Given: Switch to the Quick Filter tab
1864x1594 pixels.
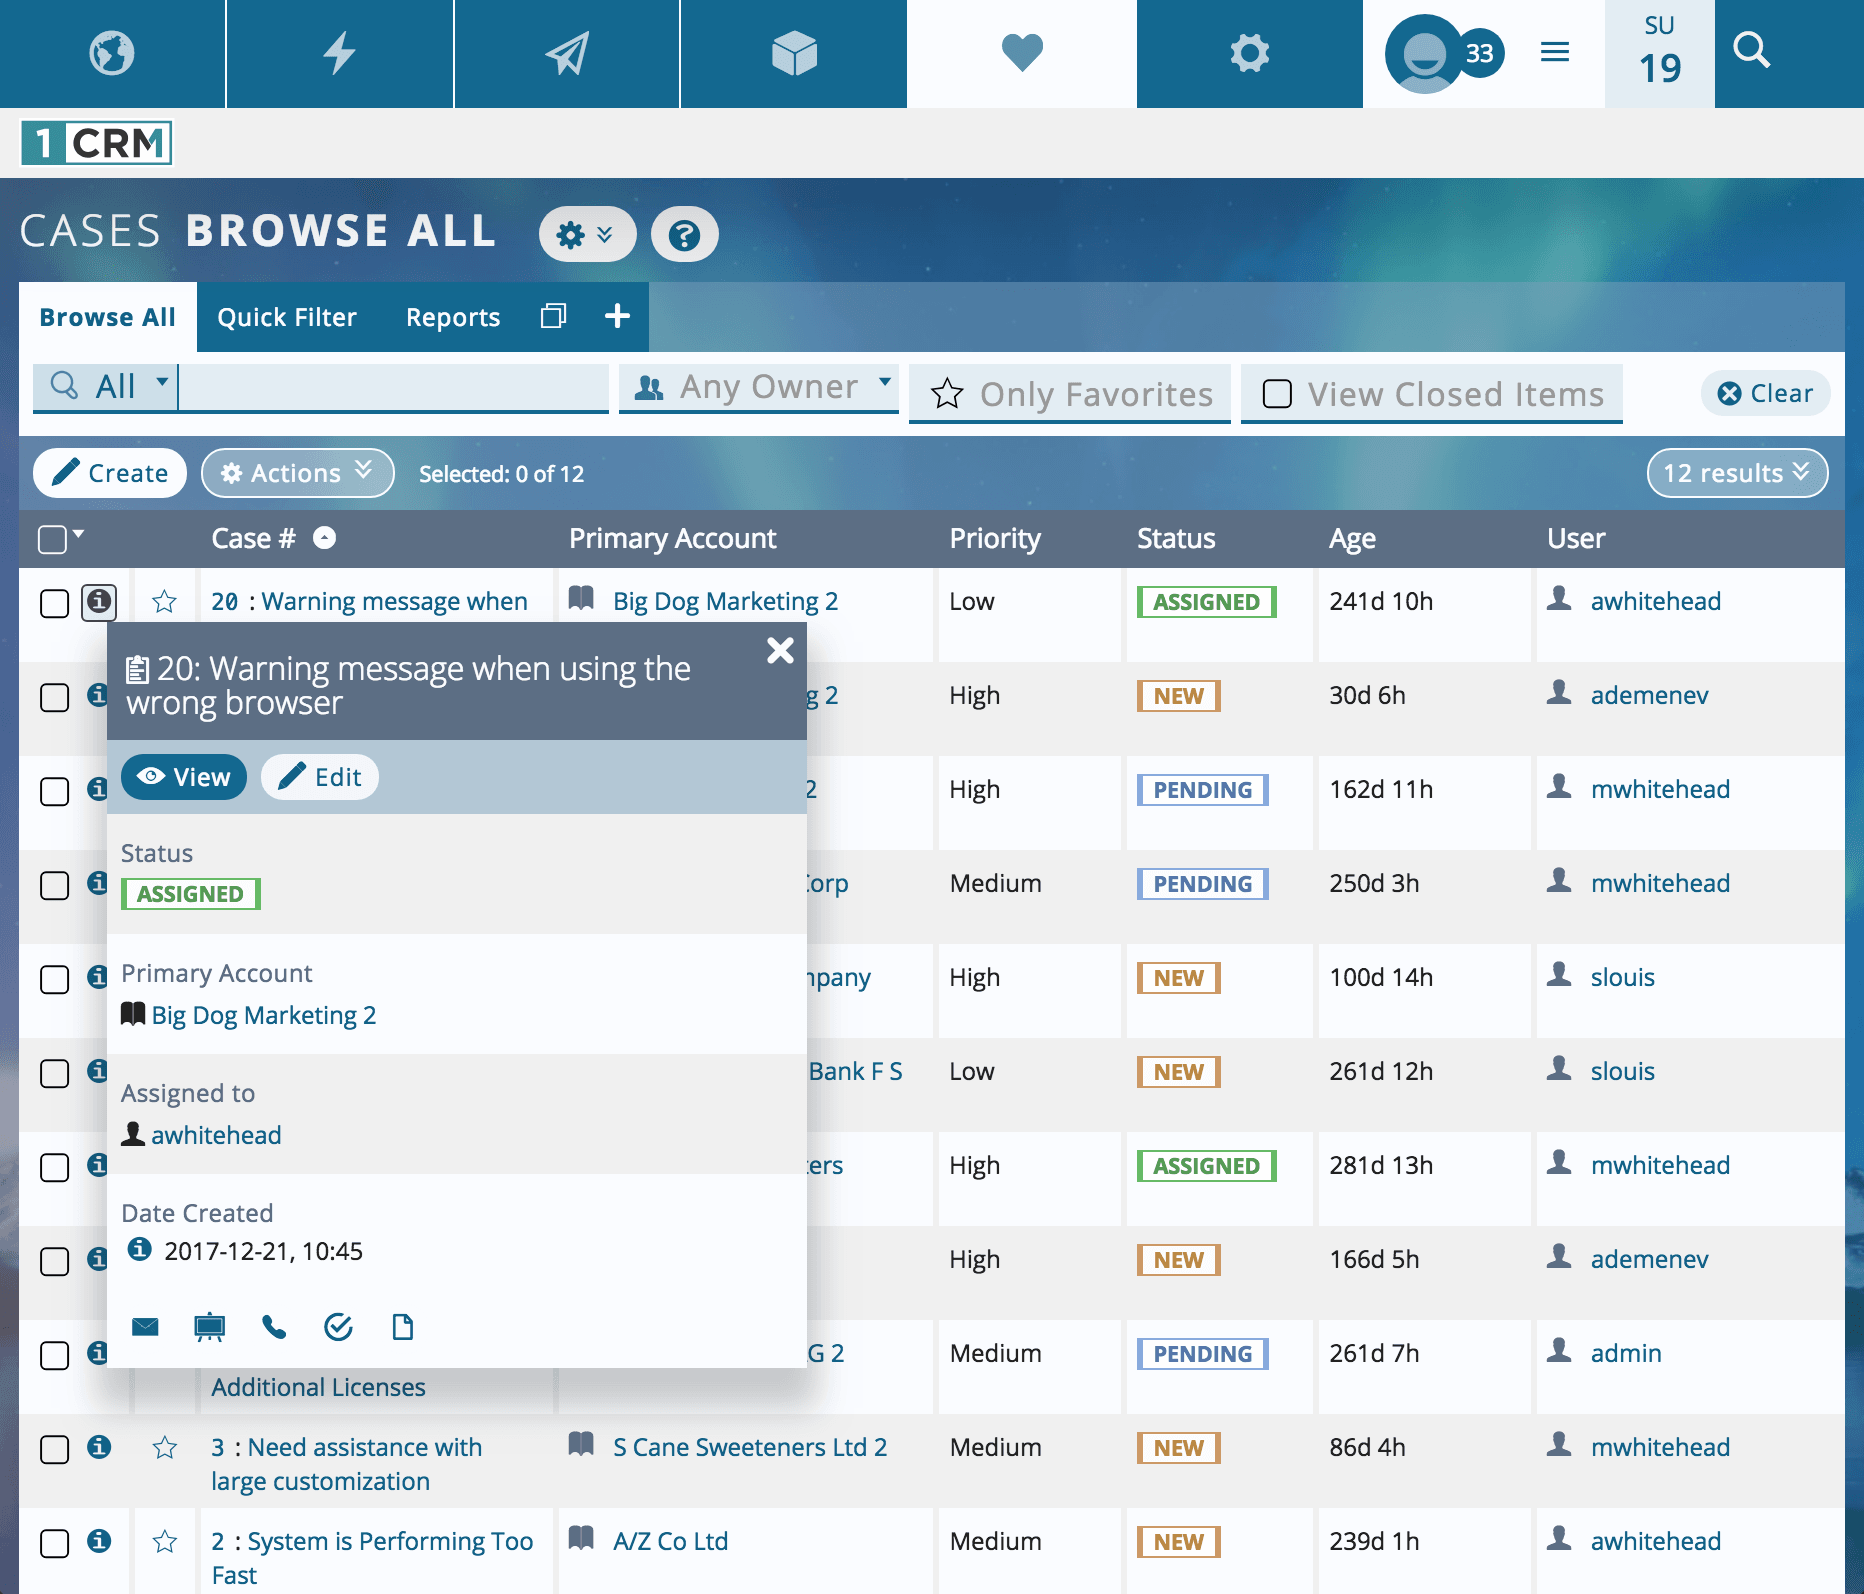Looking at the screenshot, I should 287,318.
